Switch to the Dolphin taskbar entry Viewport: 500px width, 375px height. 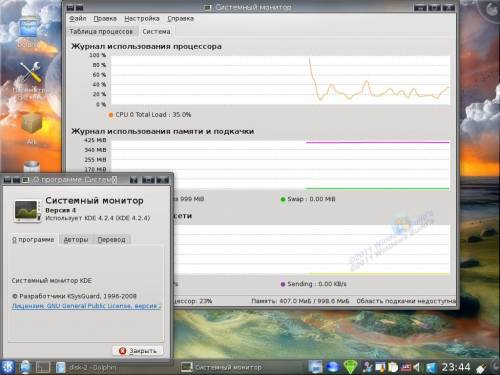86,367
